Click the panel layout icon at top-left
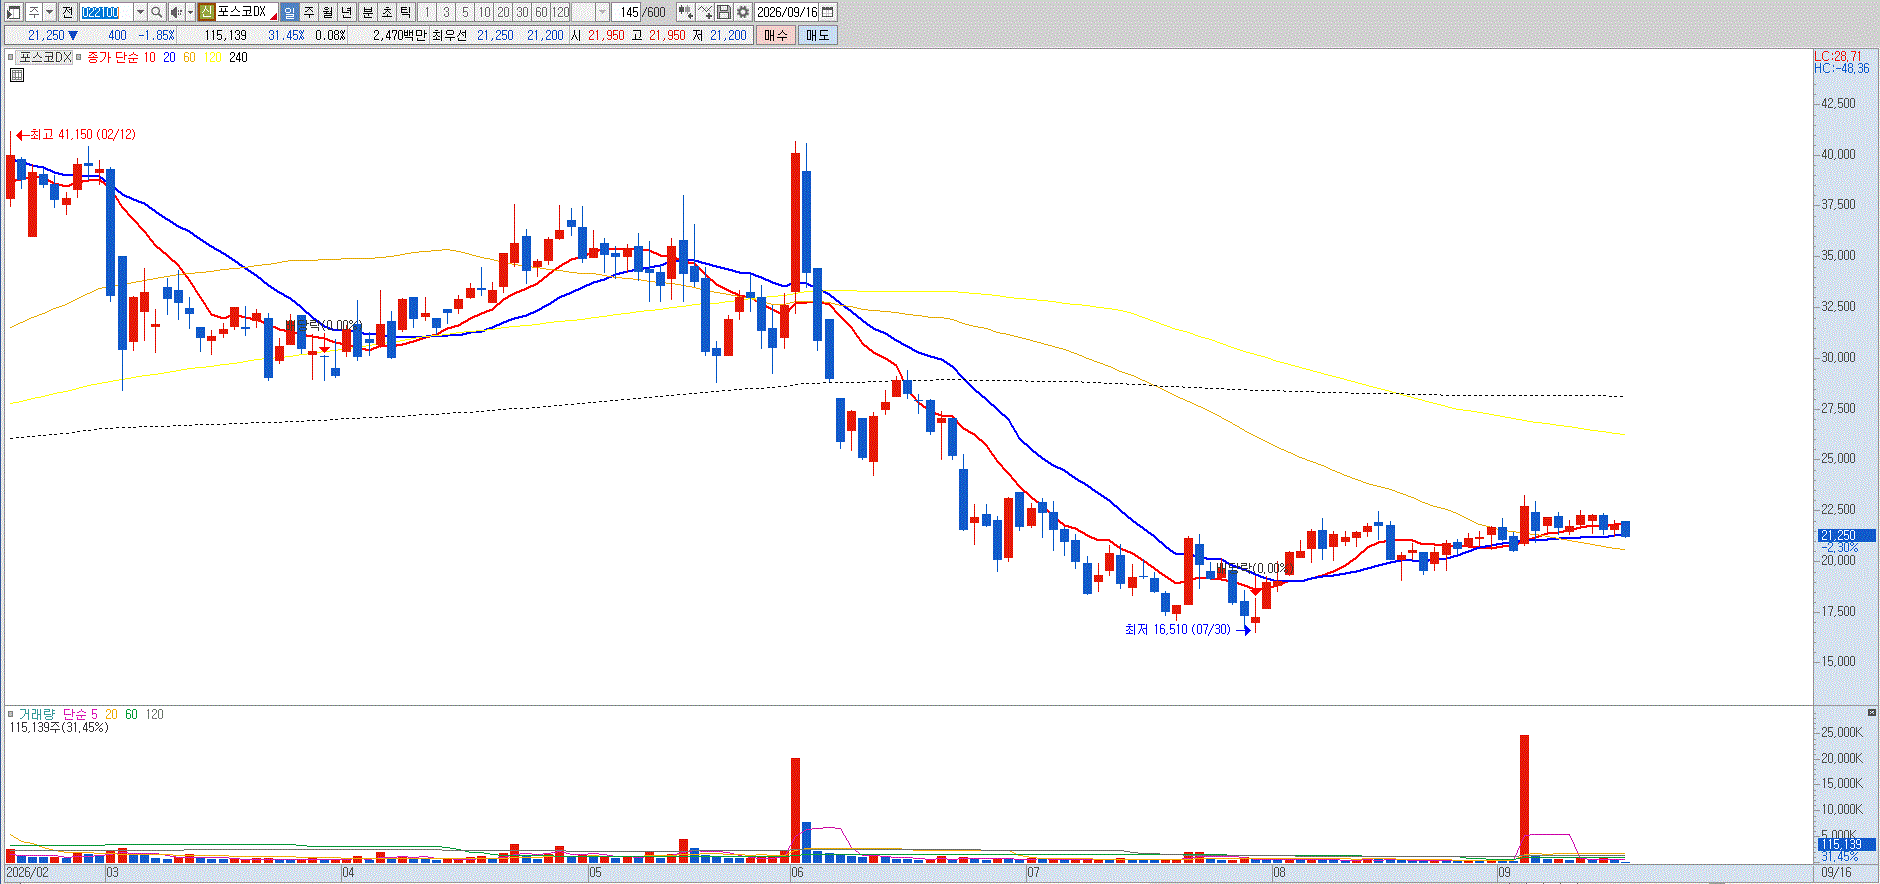1880x884 pixels. 14,12
